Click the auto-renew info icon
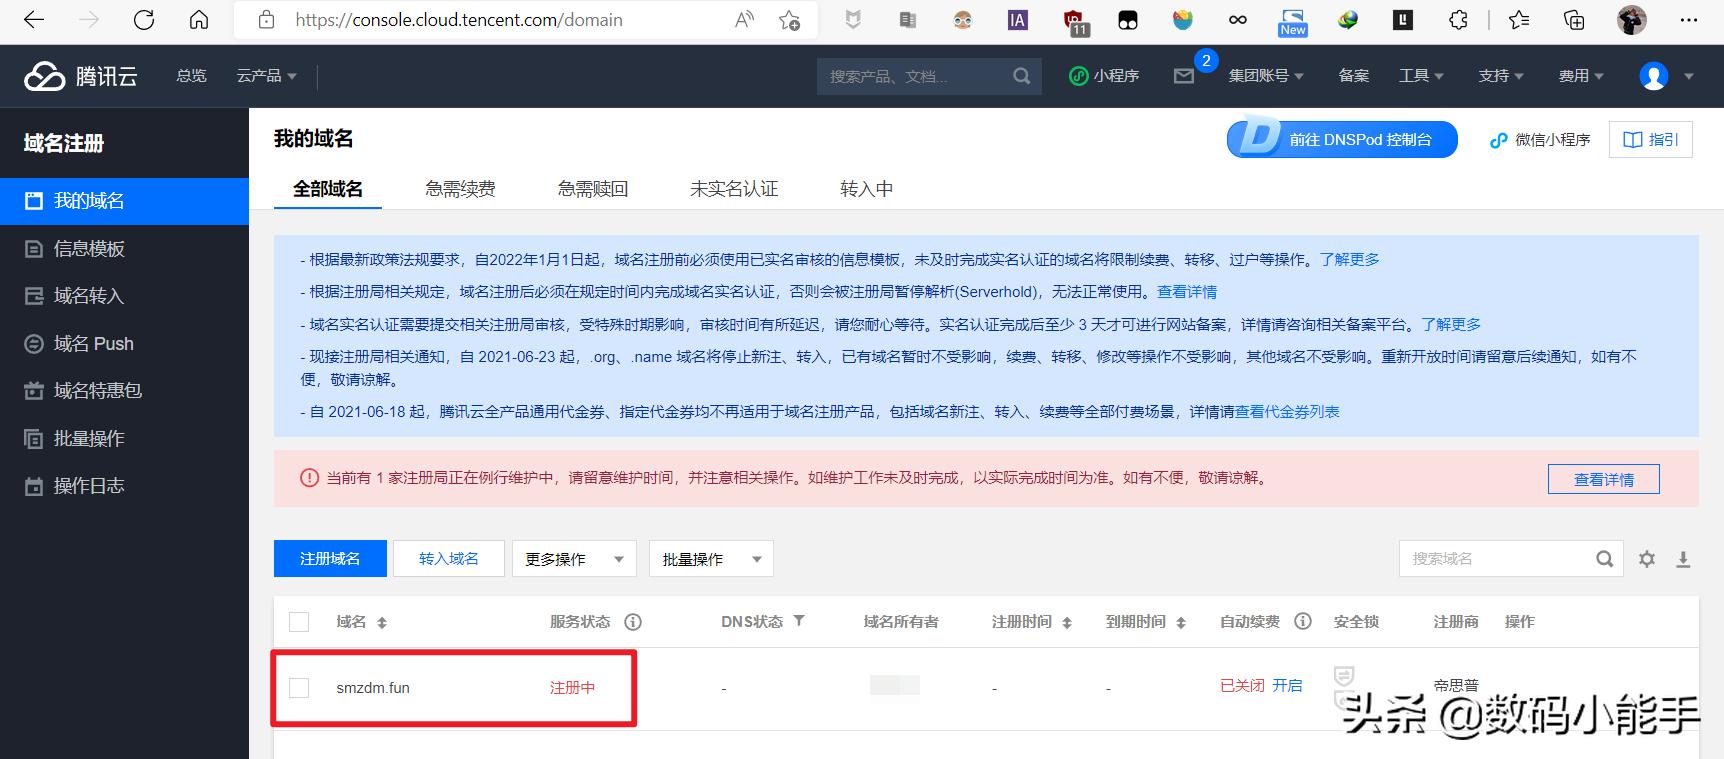Screen dimensions: 1724x759 click(1303, 621)
